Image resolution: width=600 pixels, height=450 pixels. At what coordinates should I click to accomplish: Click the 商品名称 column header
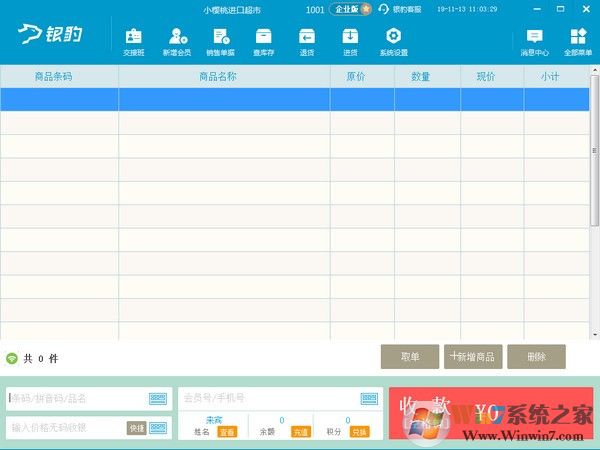pos(225,77)
